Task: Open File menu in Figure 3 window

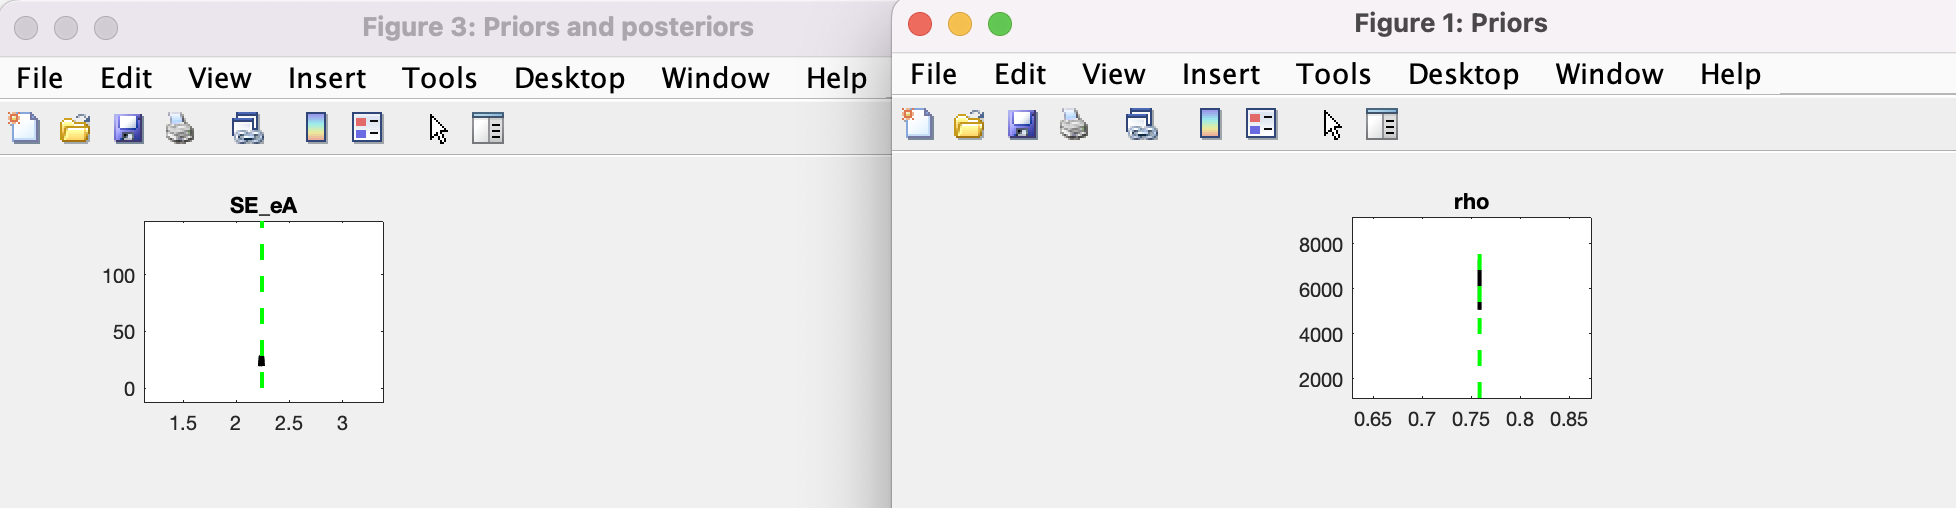Action: 40,78
